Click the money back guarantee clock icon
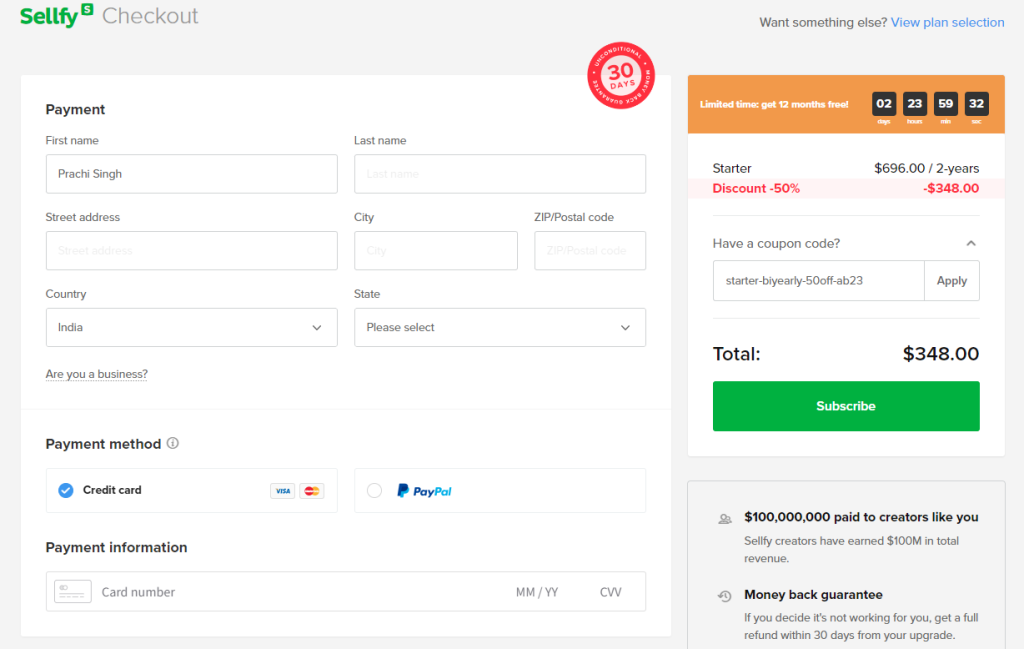The width and height of the screenshot is (1024, 649). point(725,595)
